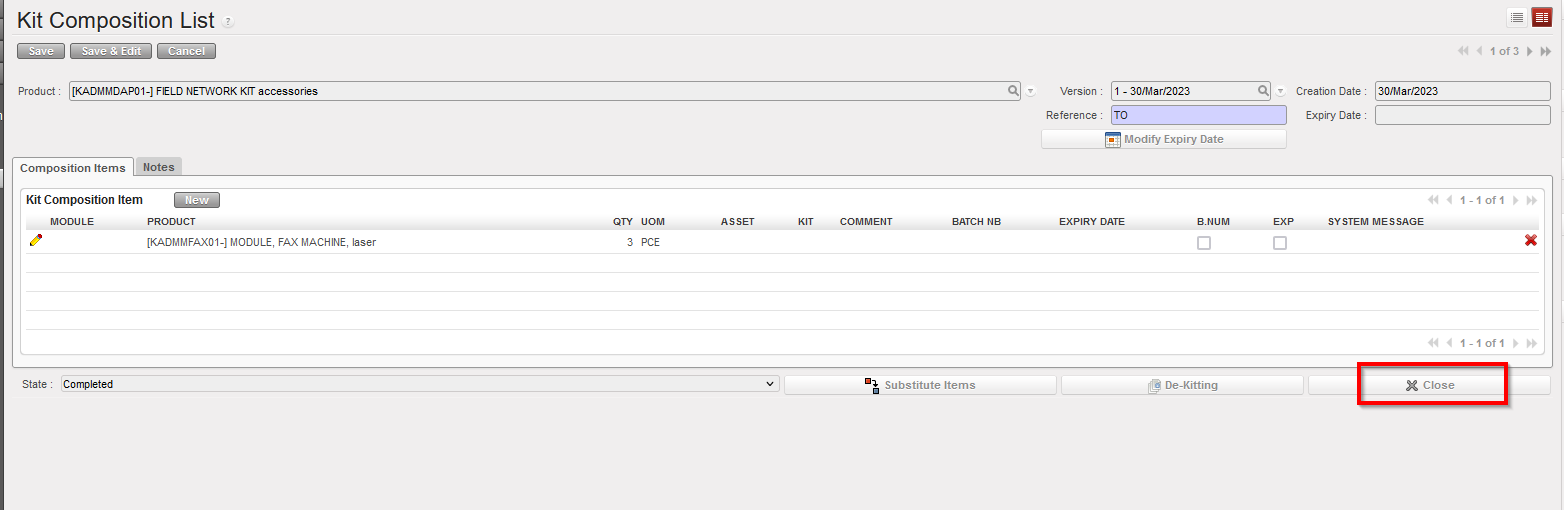Delete FAX MACHINE line red cross

1530,240
